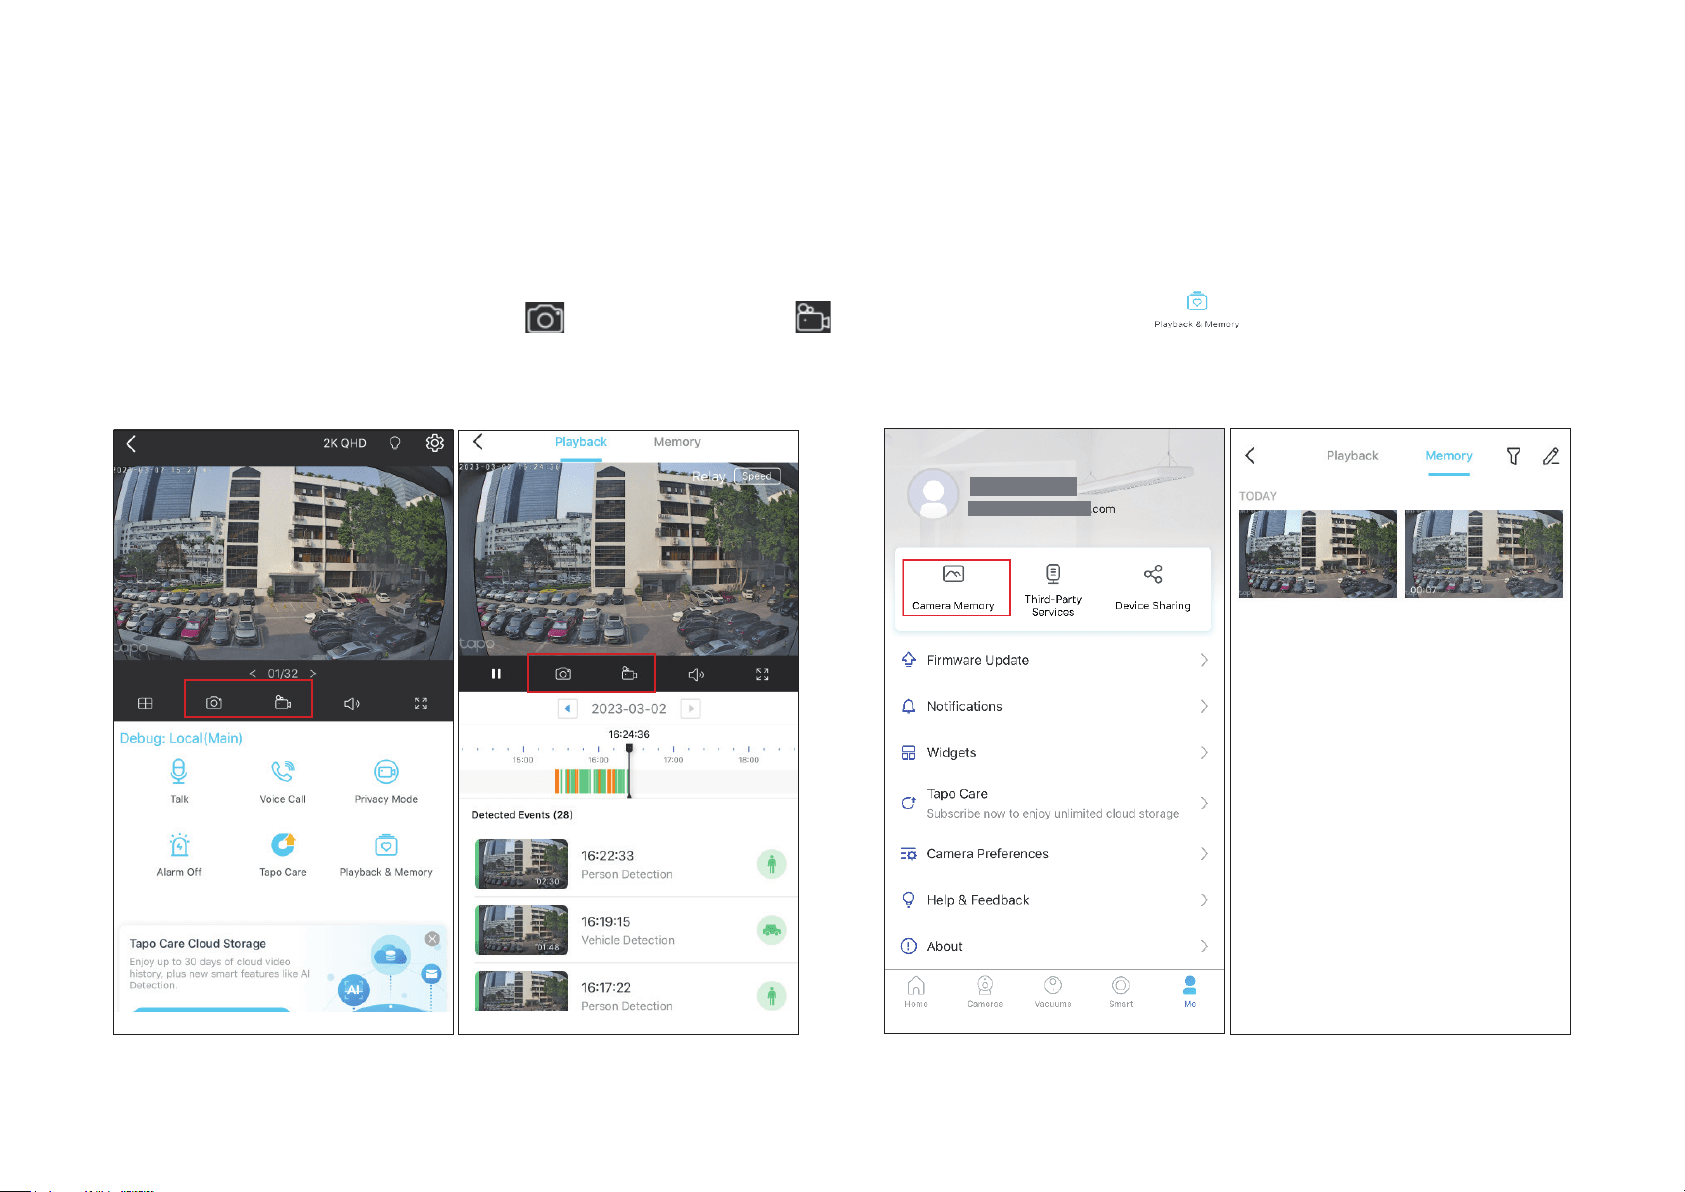
Task: Open Help & Feedback
Action: (x=1054, y=900)
